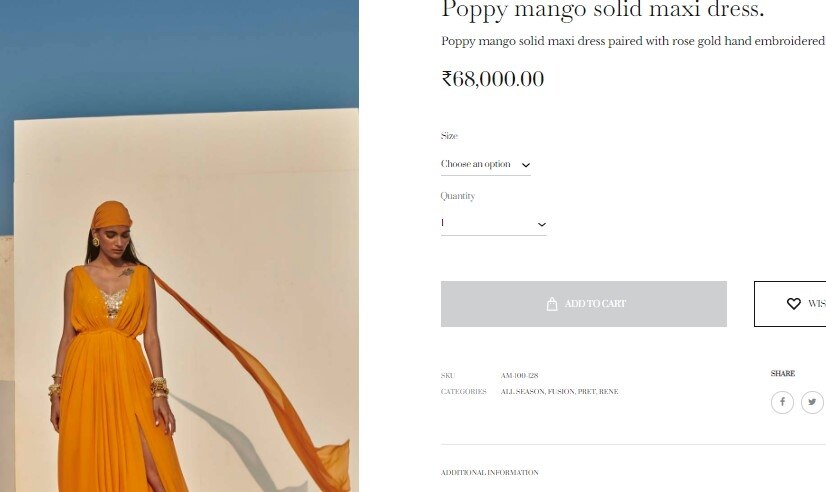Open the Rene category link
Image resolution: width=826 pixels, height=492 pixels.
coord(608,391)
